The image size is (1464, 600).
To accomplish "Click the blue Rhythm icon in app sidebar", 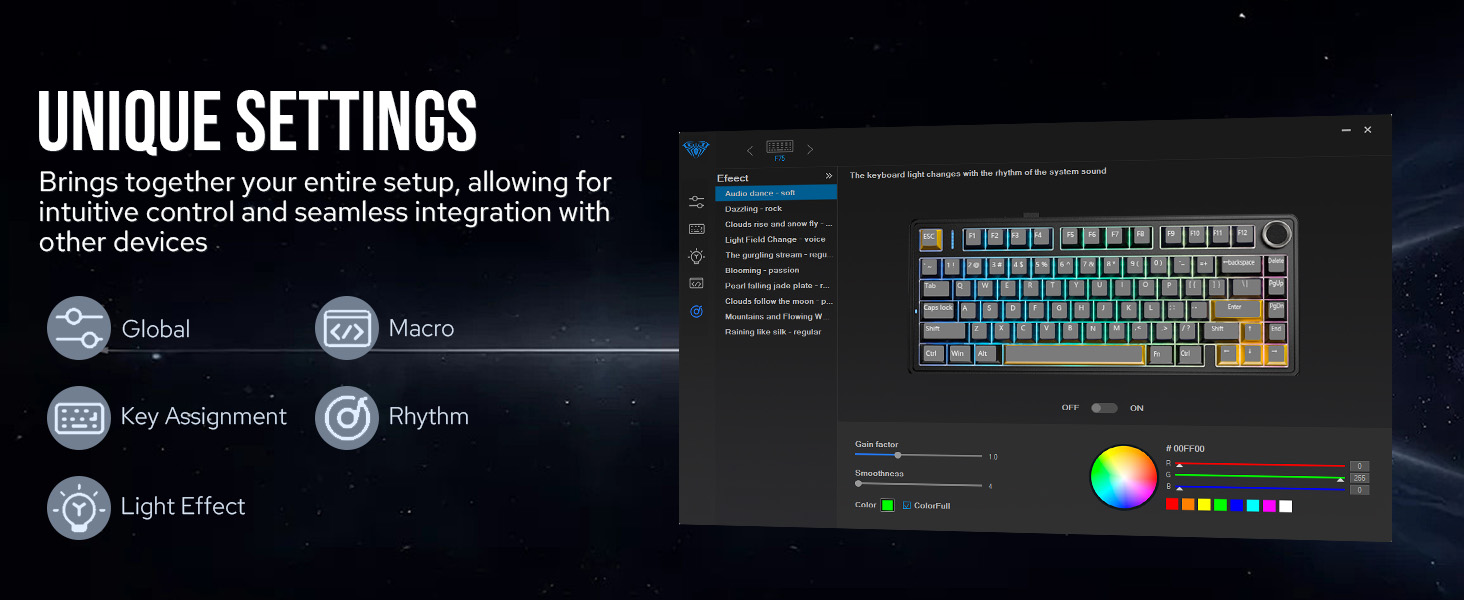I will (x=697, y=312).
